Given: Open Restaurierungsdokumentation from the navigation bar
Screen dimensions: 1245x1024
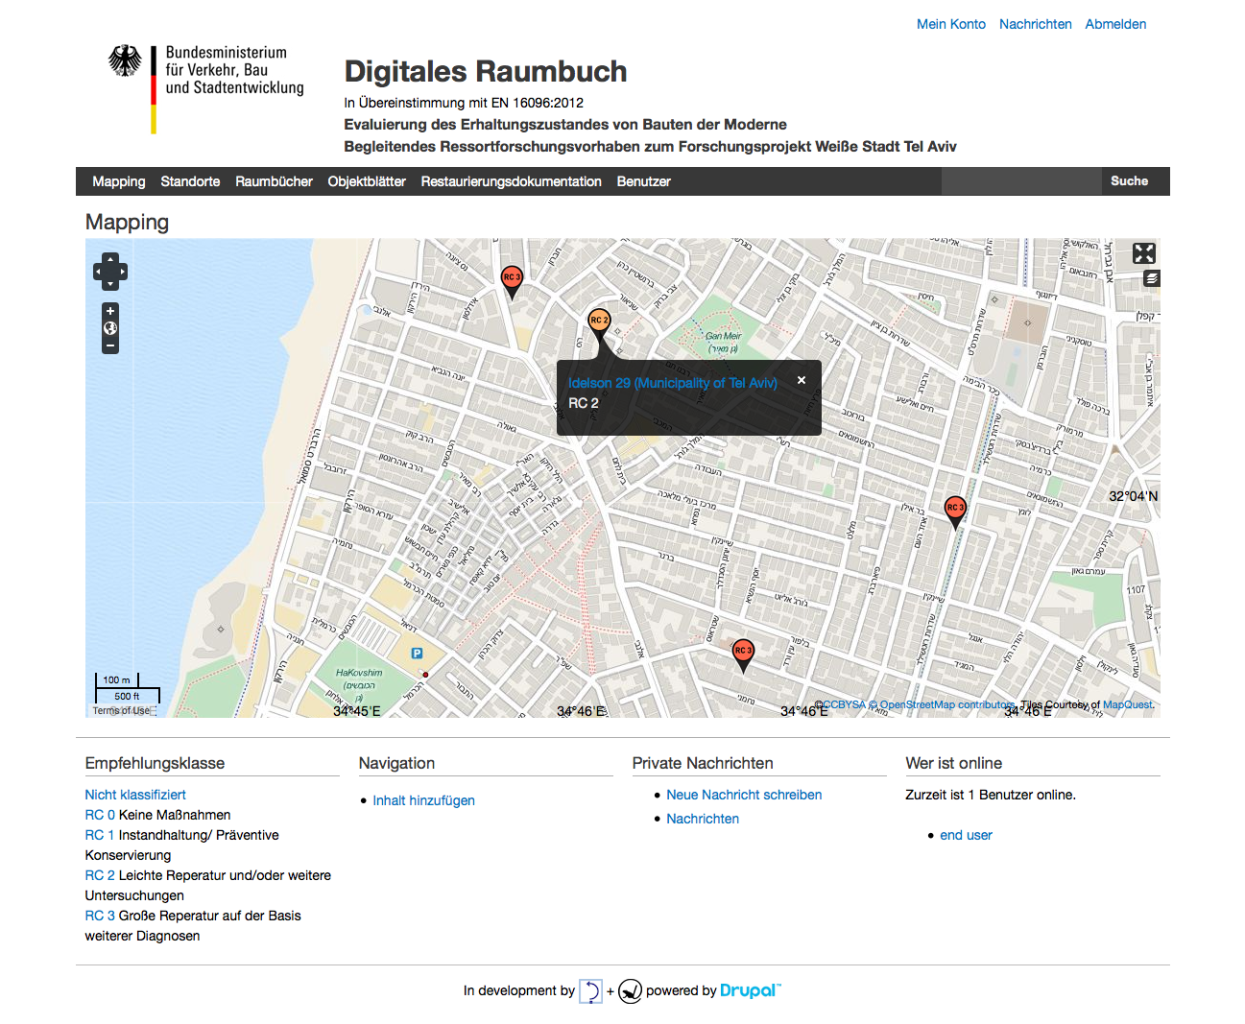Looking at the screenshot, I should [510, 181].
